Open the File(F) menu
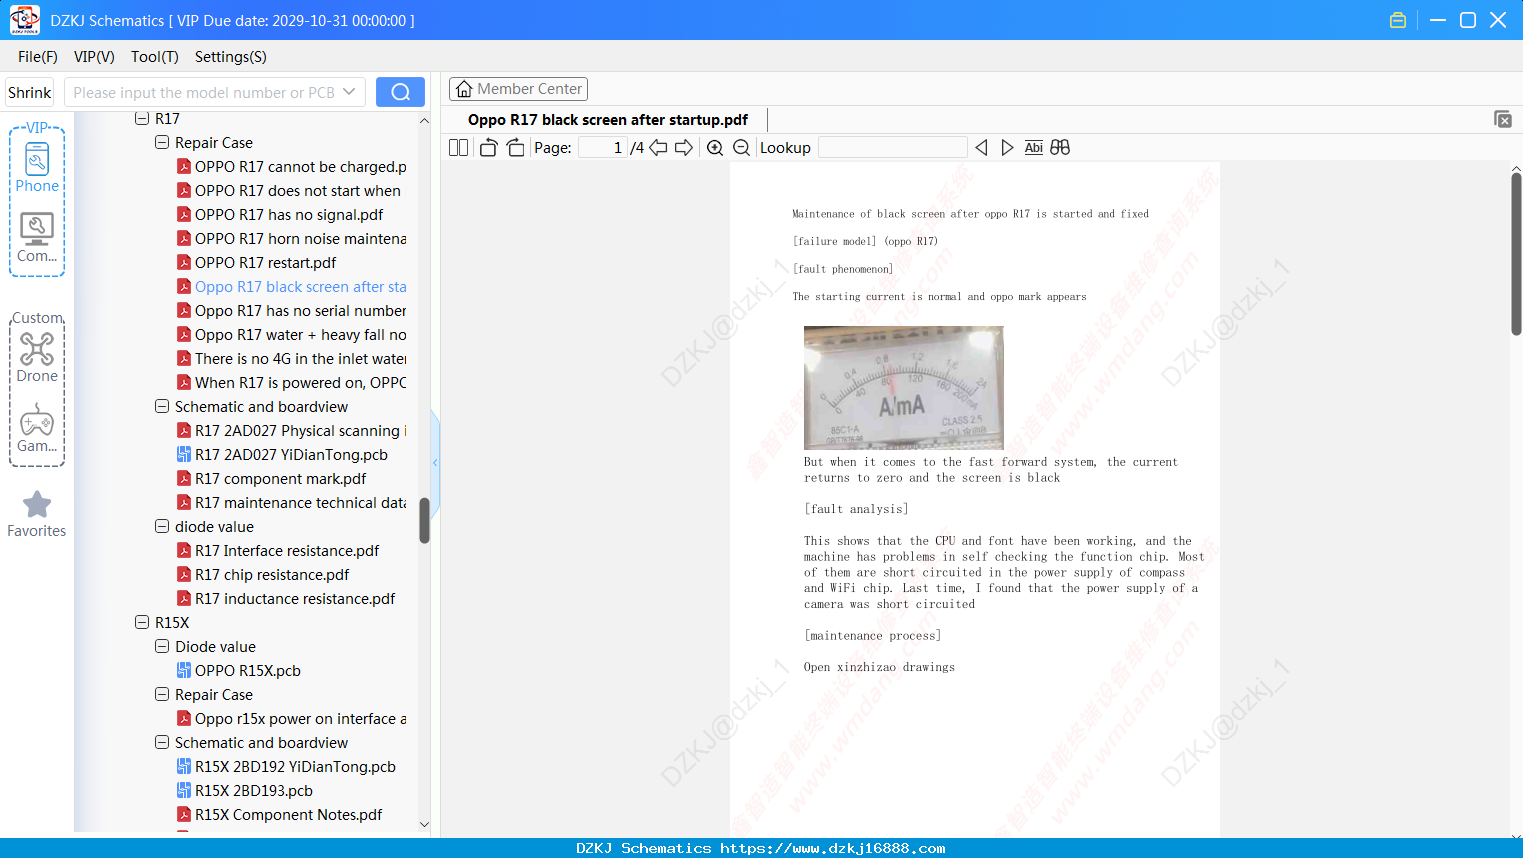 [x=38, y=57]
